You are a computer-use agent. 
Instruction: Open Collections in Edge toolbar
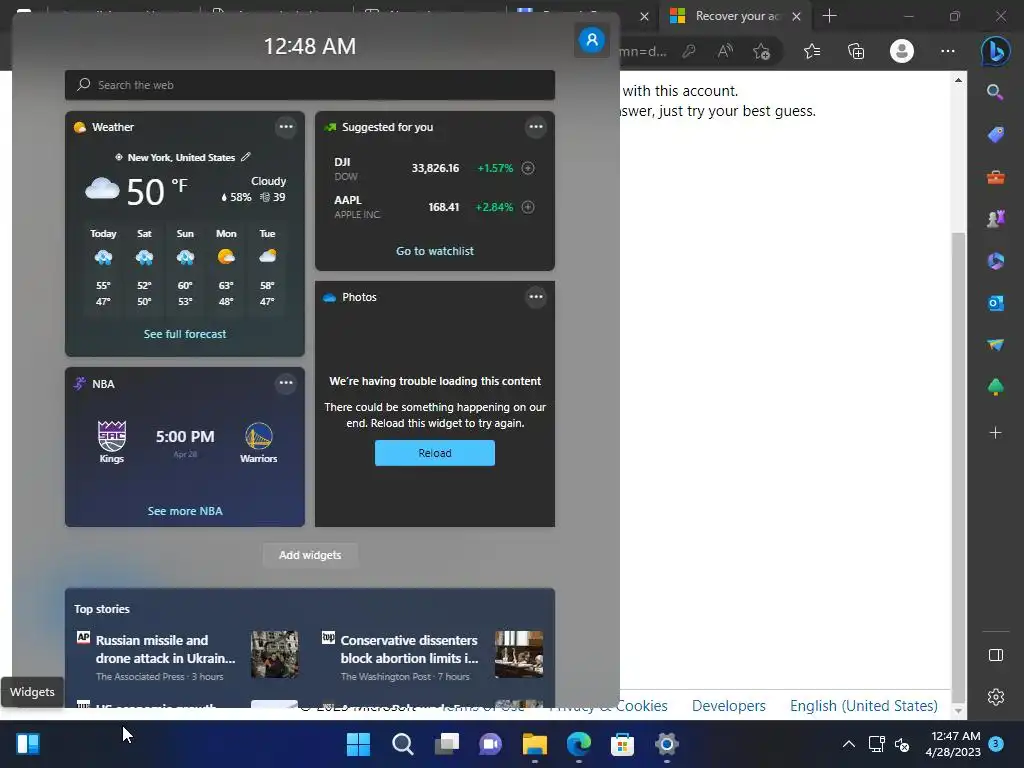(x=856, y=51)
